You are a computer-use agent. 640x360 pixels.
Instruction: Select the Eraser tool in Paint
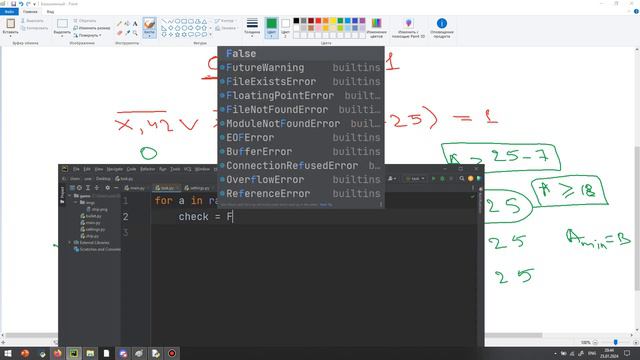point(119,33)
